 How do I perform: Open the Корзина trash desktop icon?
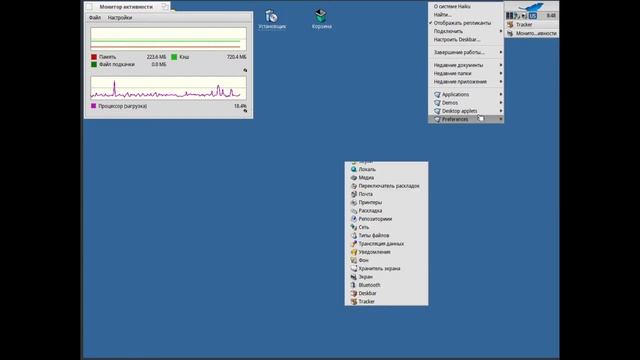click(x=321, y=19)
